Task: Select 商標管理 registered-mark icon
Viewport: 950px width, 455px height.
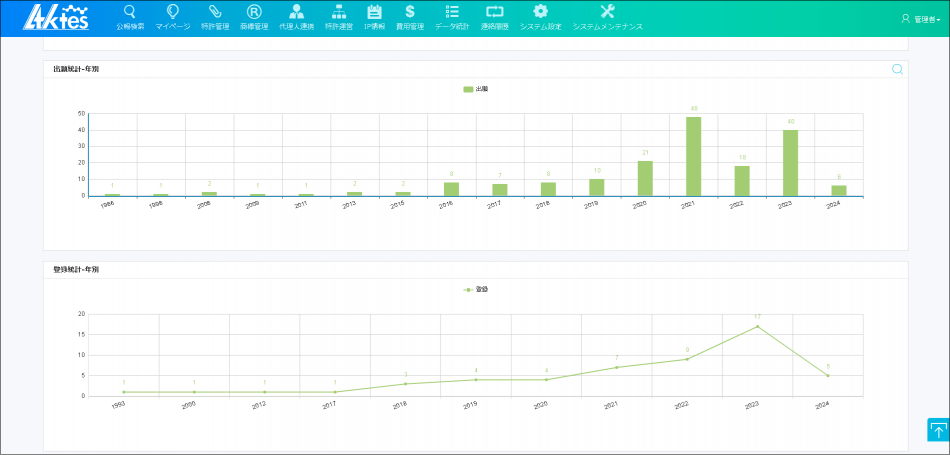Action: click(x=254, y=12)
